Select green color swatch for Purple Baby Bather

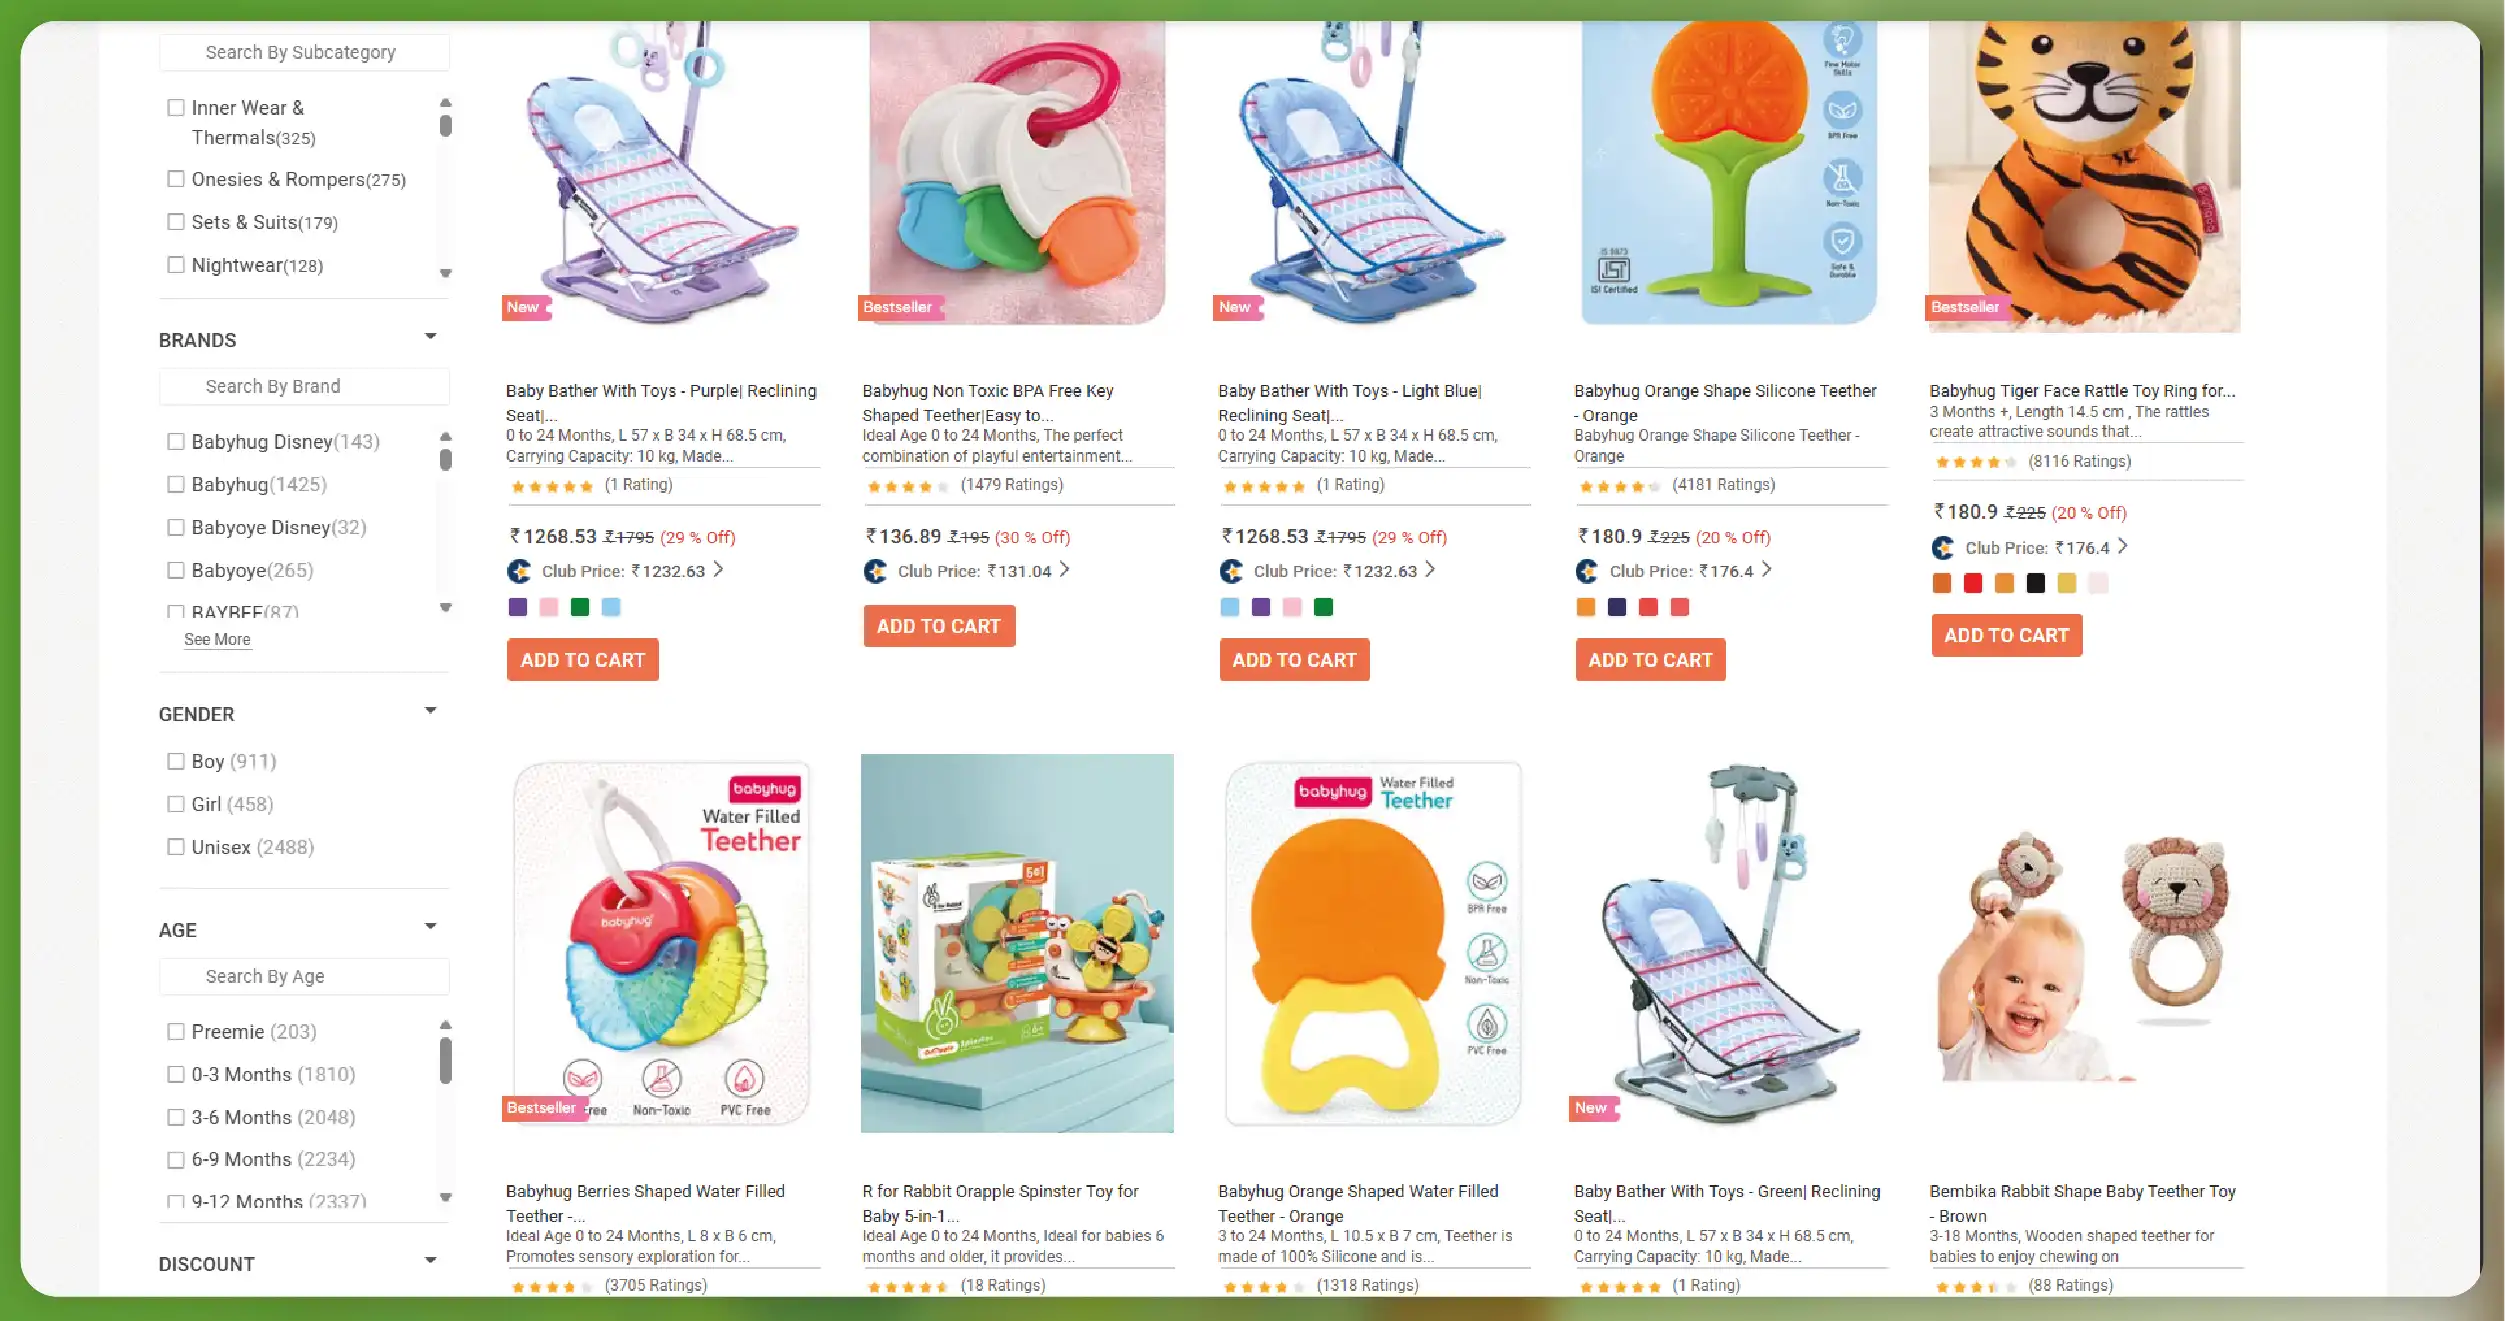point(580,607)
